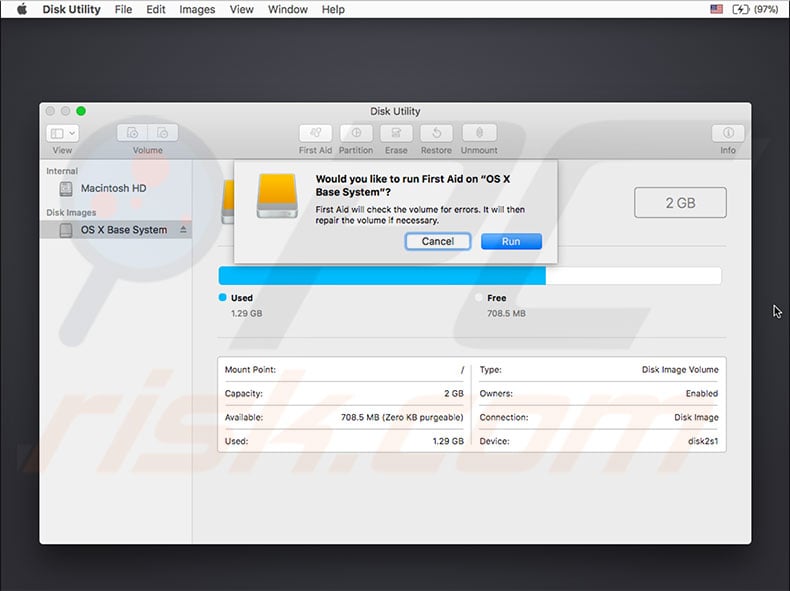The width and height of the screenshot is (790, 591).
Task: Click the blue used-space bar
Action: tap(382, 276)
